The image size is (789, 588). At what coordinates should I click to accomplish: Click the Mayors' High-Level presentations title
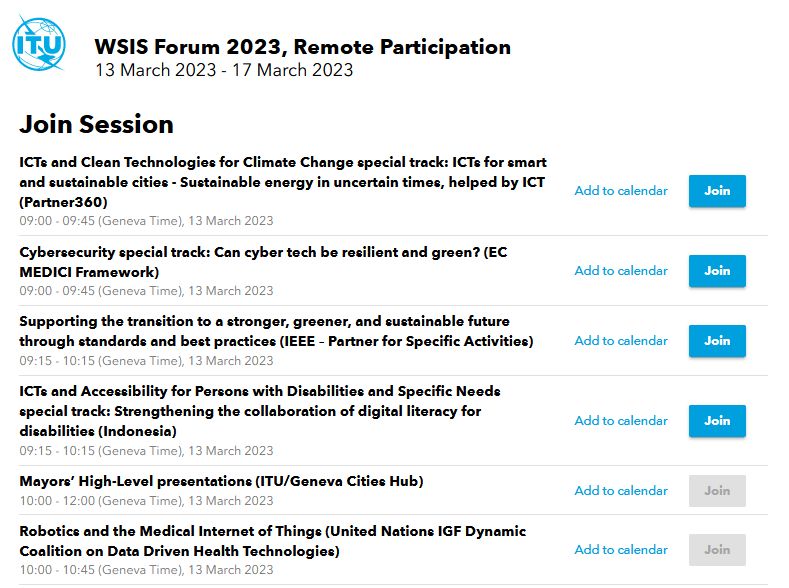(221, 481)
